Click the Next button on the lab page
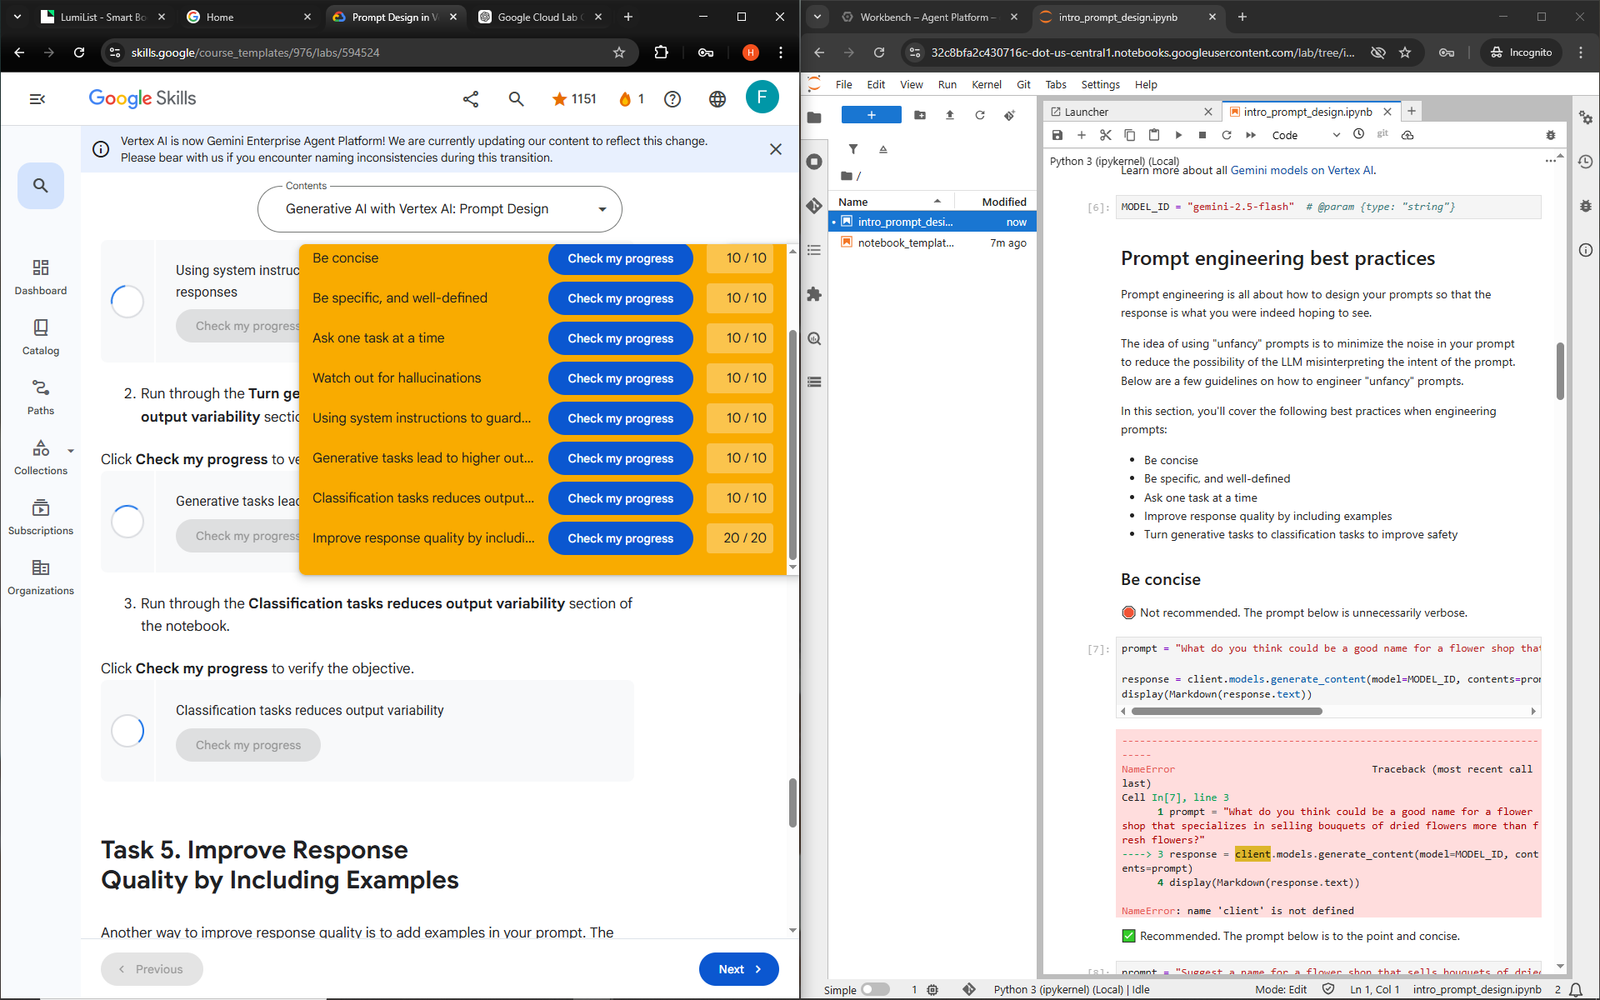This screenshot has width=1600, height=1000. coord(739,969)
